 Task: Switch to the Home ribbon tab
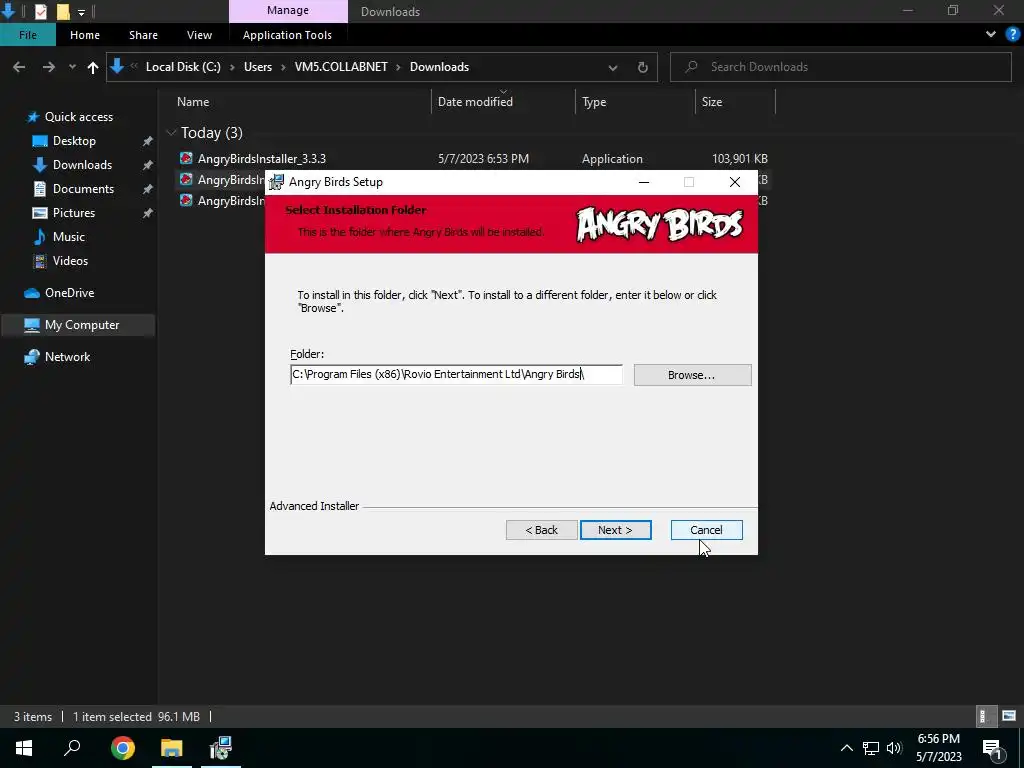pyautogui.click(x=85, y=35)
